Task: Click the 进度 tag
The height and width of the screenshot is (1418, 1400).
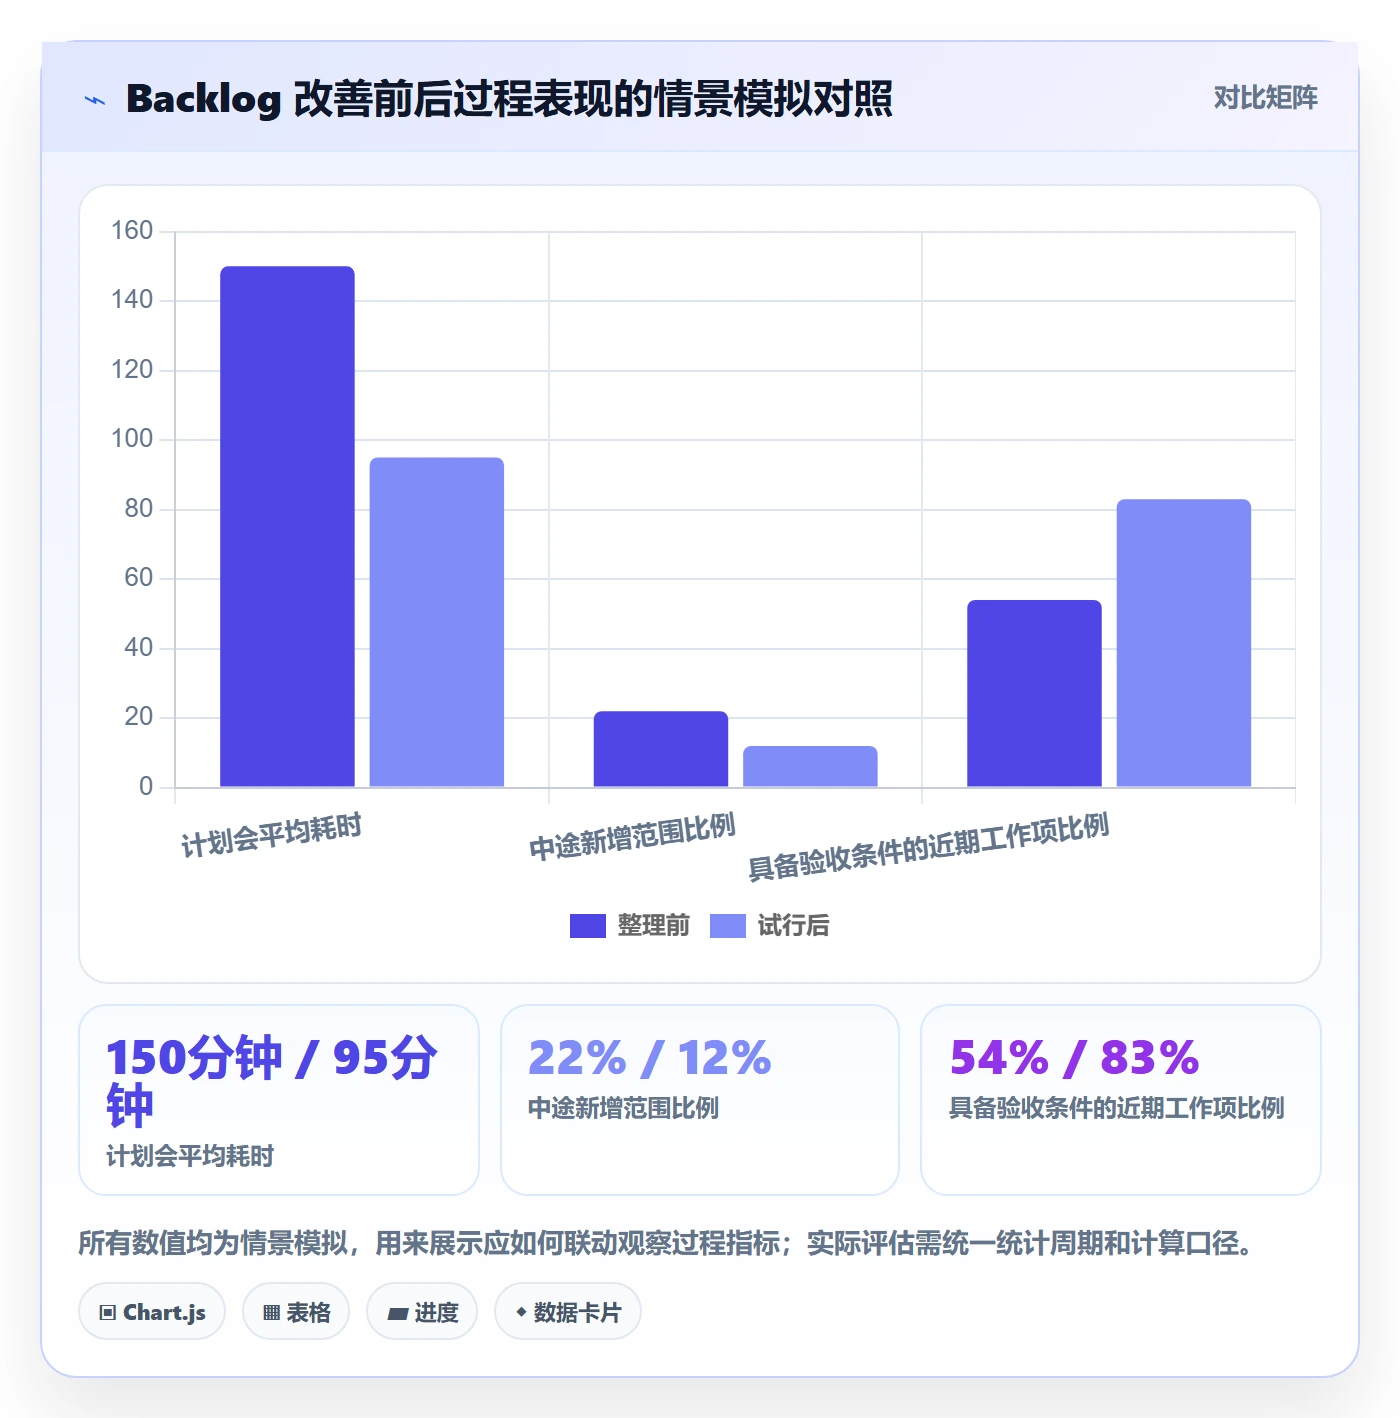Action: (x=422, y=1312)
